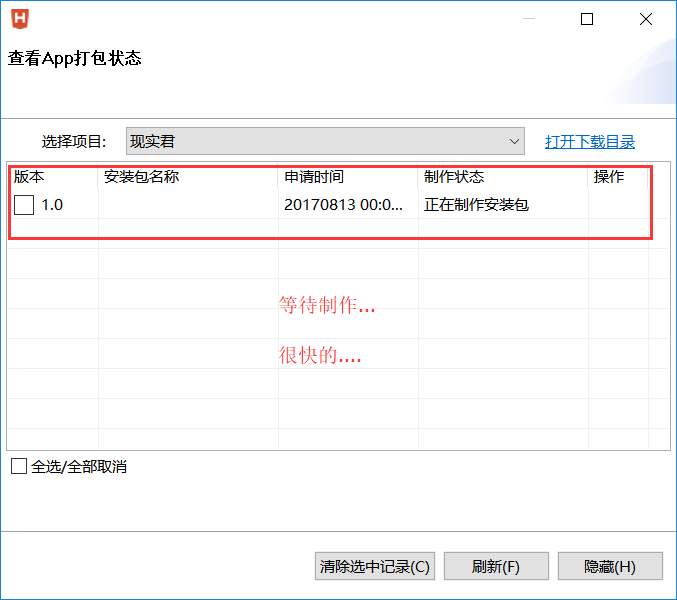Click the 安装包名称 column header
Viewport: 677px width, 600px height.
click(x=188, y=177)
